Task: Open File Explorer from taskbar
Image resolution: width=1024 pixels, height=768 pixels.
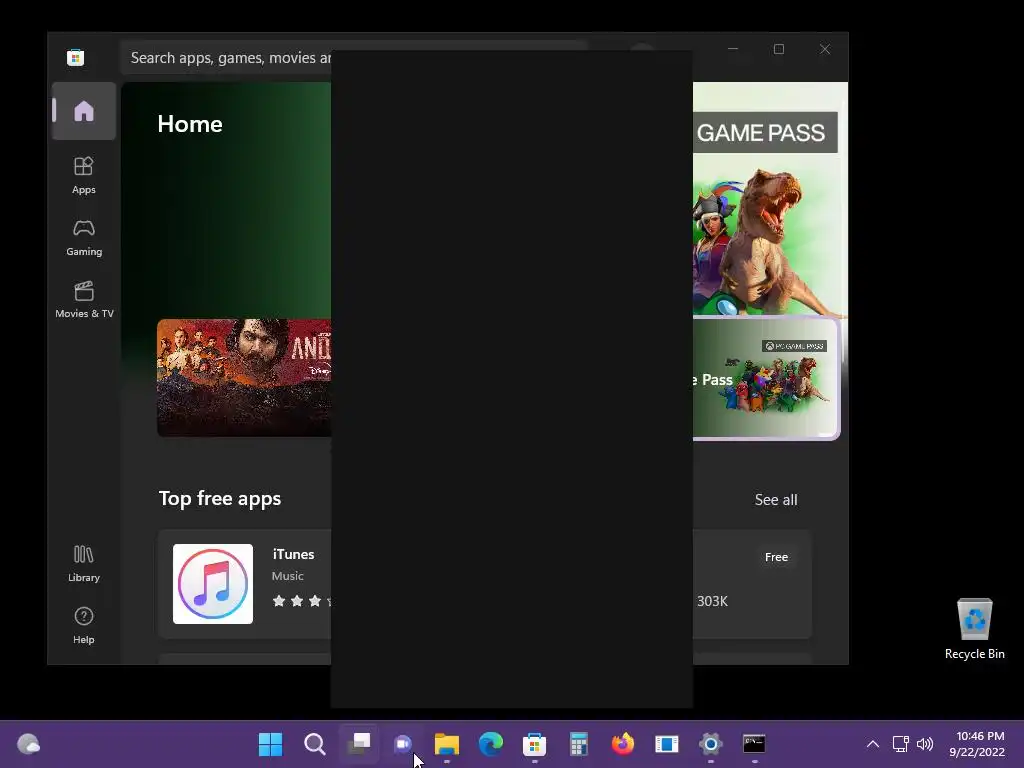Action: click(x=447, y=744)
